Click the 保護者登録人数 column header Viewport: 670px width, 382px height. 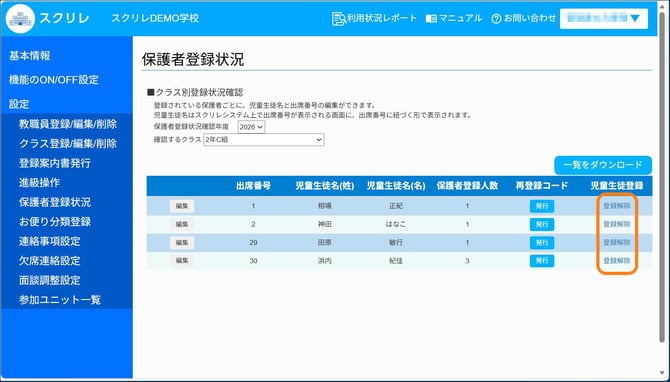click(467, 186)
